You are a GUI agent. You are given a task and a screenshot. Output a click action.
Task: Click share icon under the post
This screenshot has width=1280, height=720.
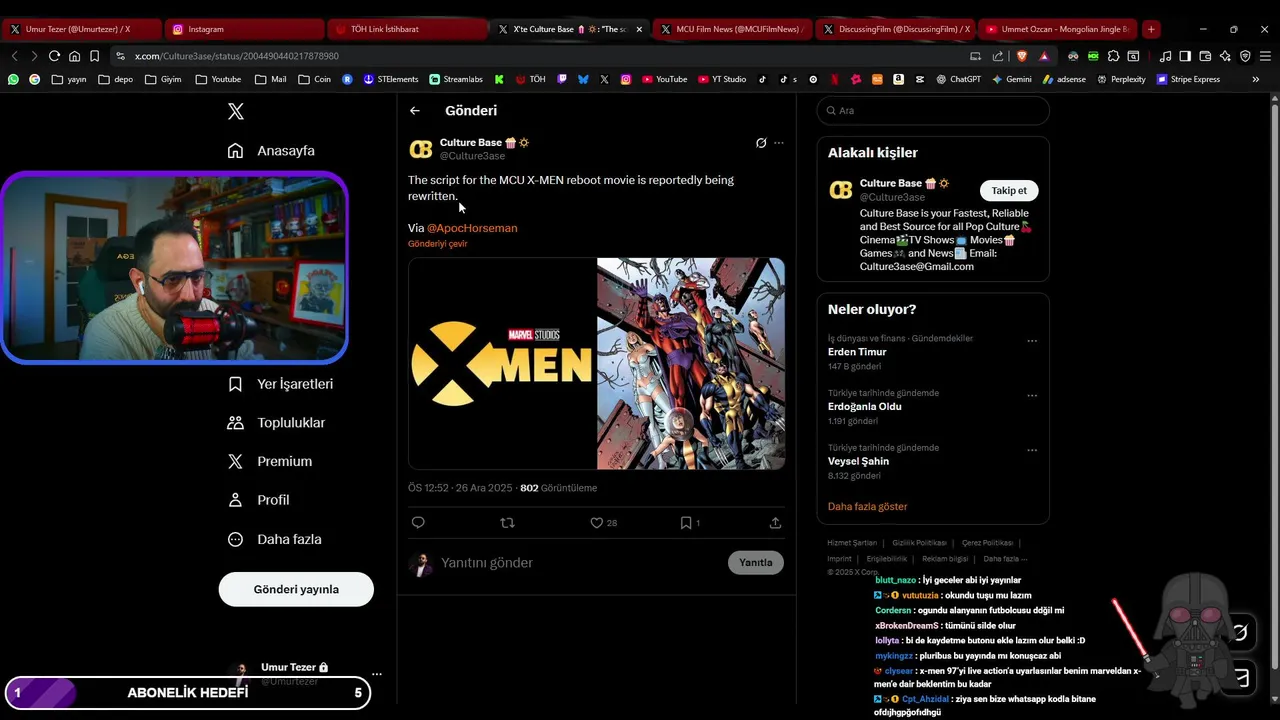click(775, 523)
